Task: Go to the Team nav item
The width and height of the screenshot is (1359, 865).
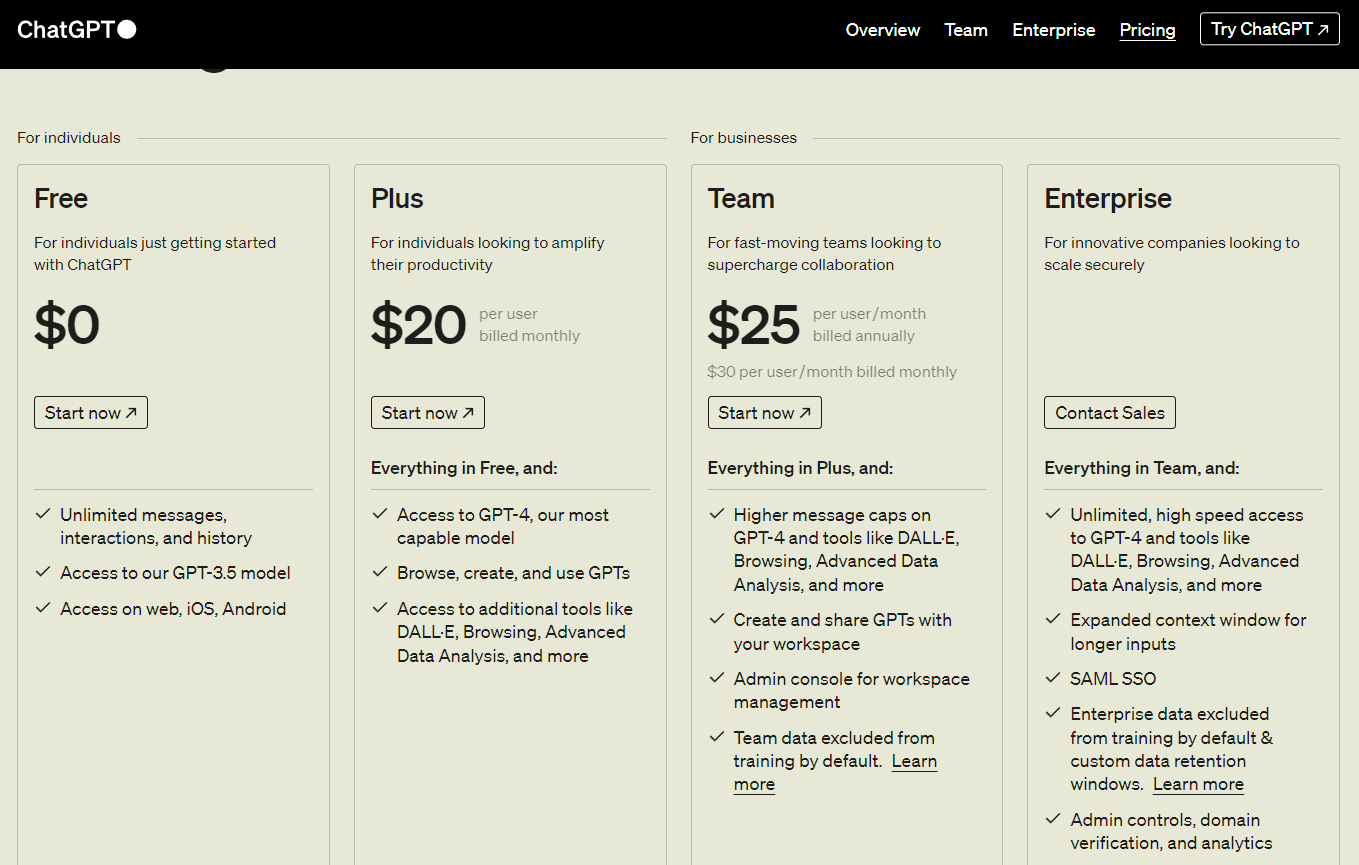Action: [x=966, y=30]
